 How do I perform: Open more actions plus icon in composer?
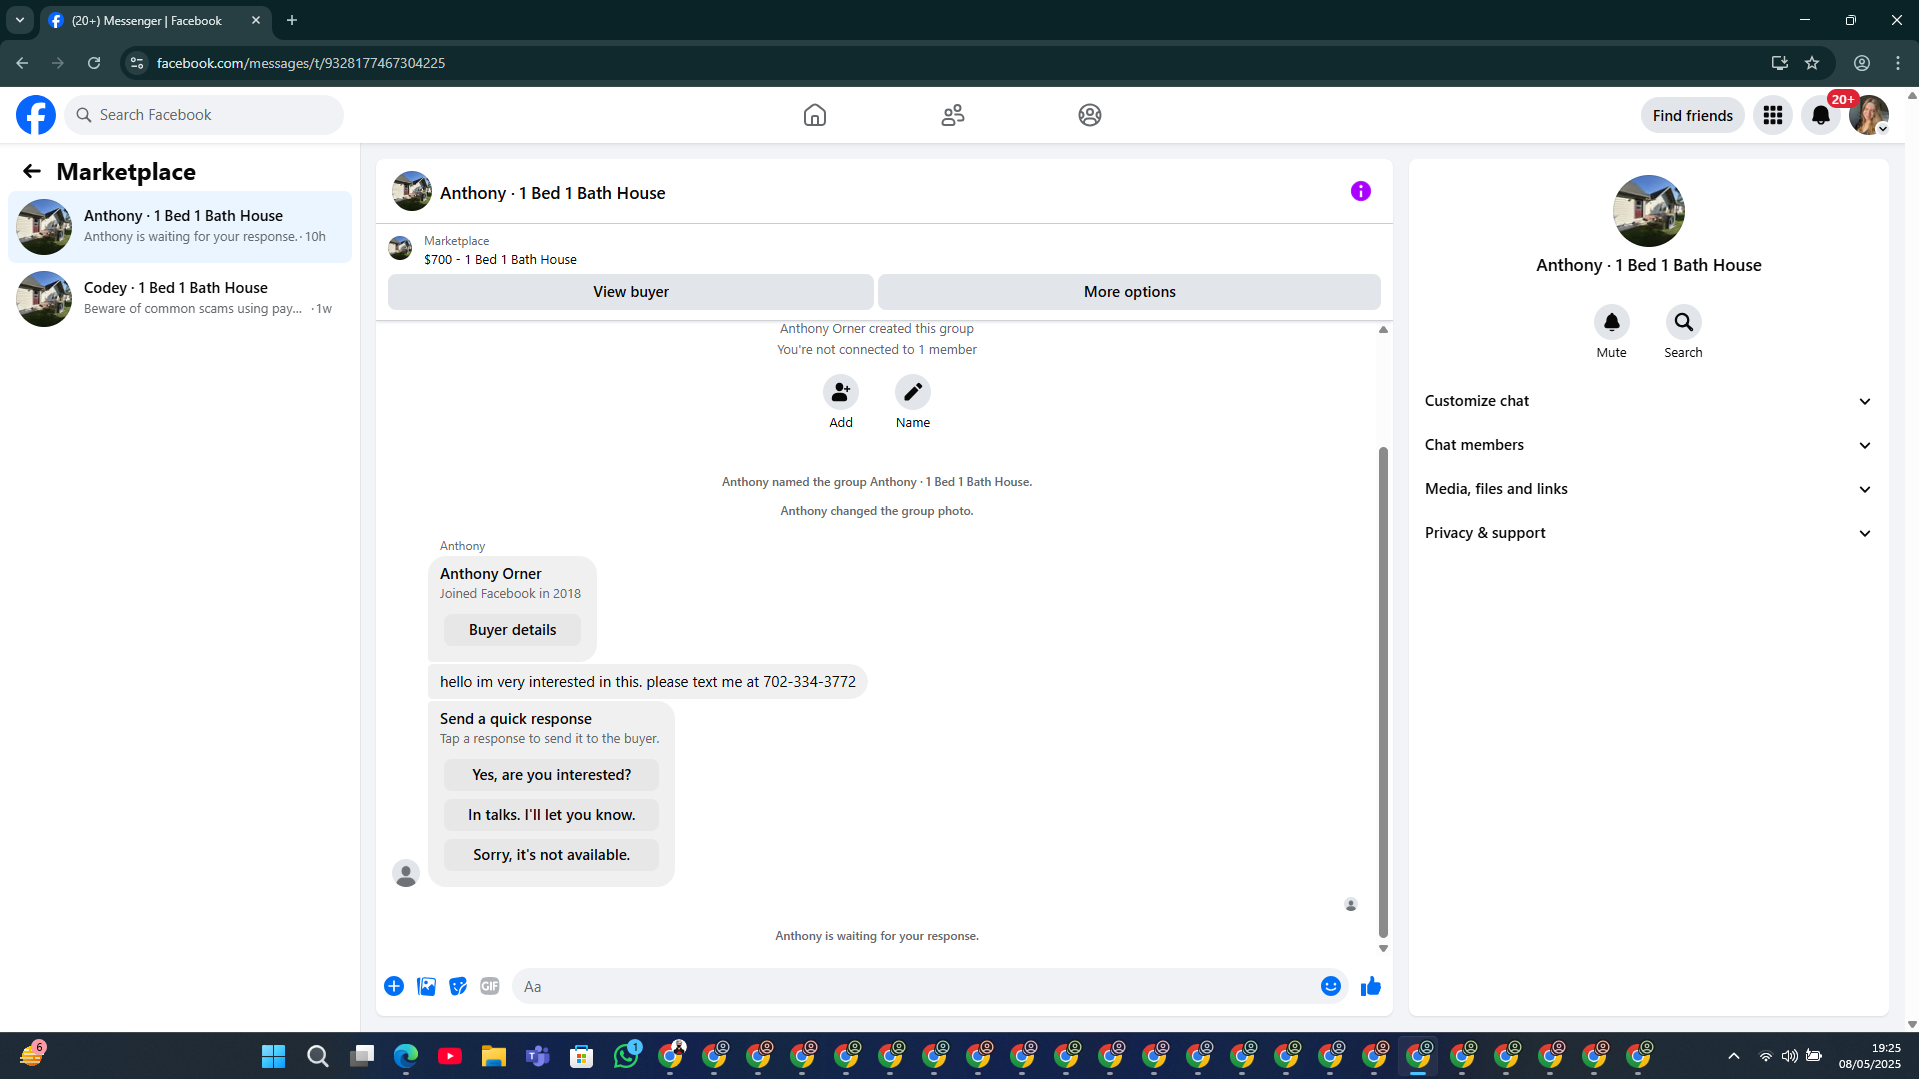(x=394, y=986)
